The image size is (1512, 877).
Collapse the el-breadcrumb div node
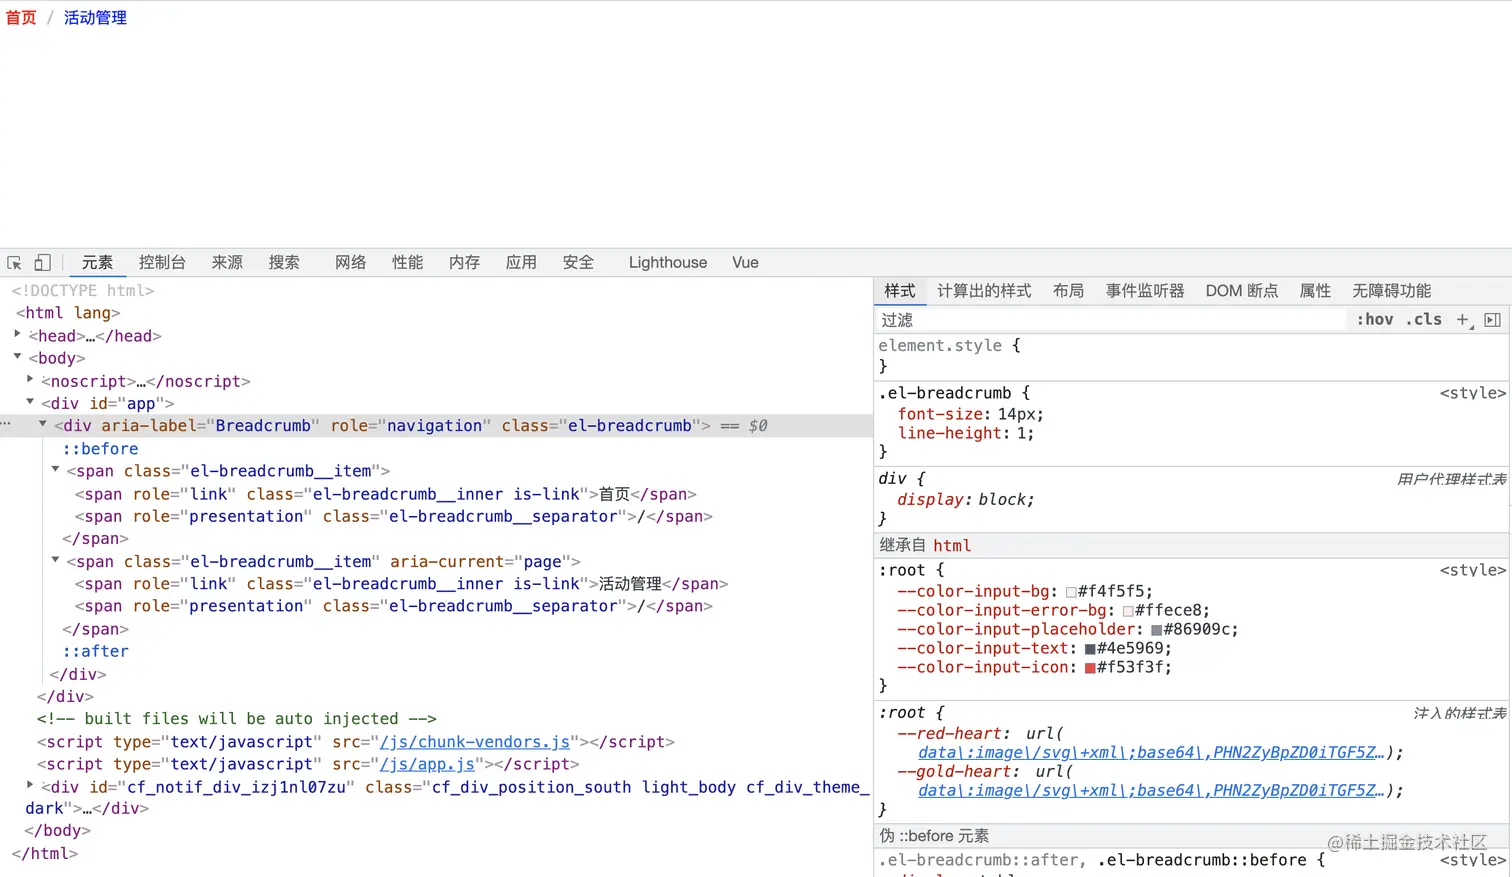tap(43, 425)
